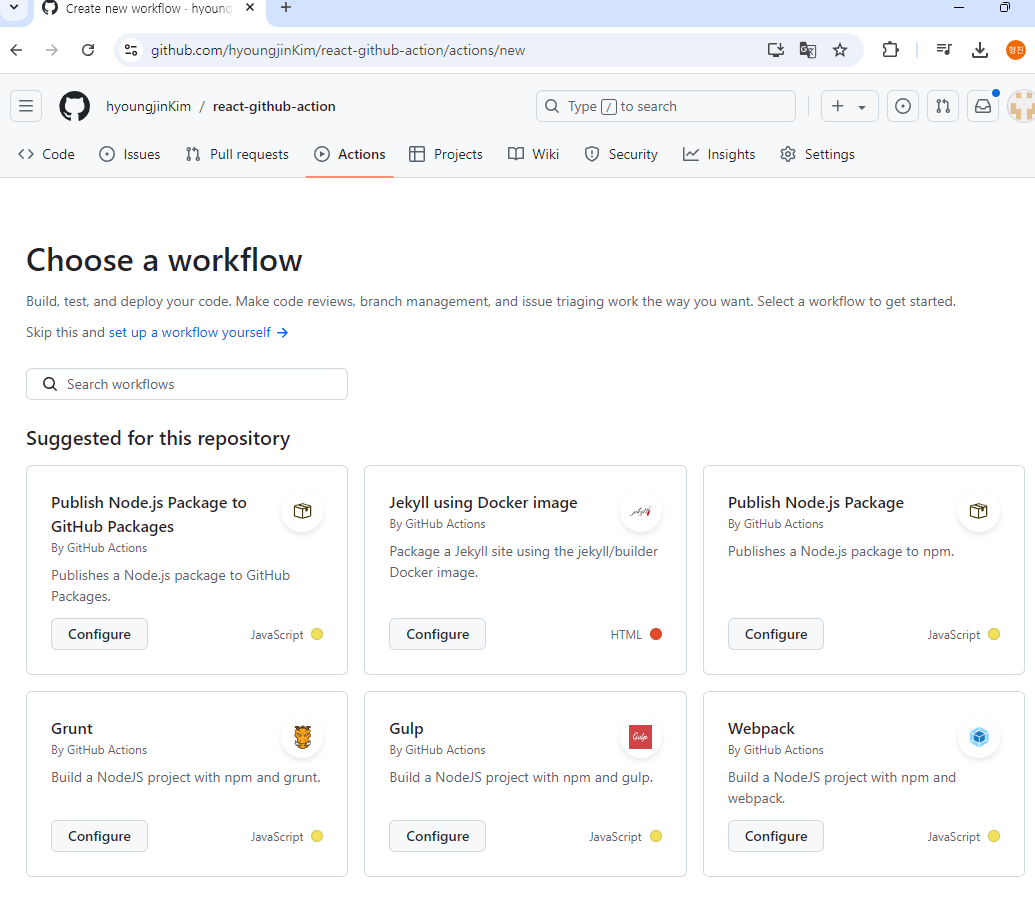This screenshot has height=901, width=1035.
Task: Configure the Jekyll using Docker image workflow
Action: coord(438,634)
